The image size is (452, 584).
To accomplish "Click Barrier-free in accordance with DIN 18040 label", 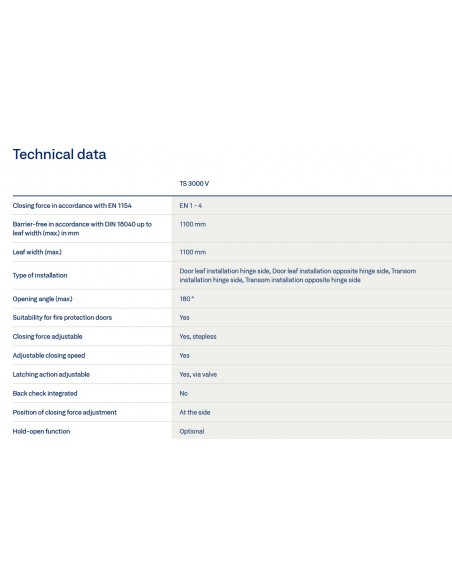I will pos(82,229).
